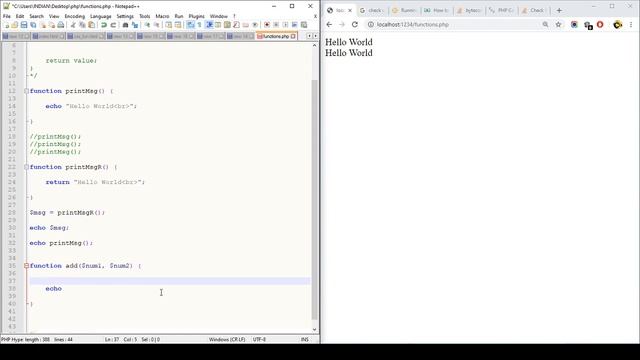
Task: Toggle INS mode in status bar
Action: coord(304,340)
